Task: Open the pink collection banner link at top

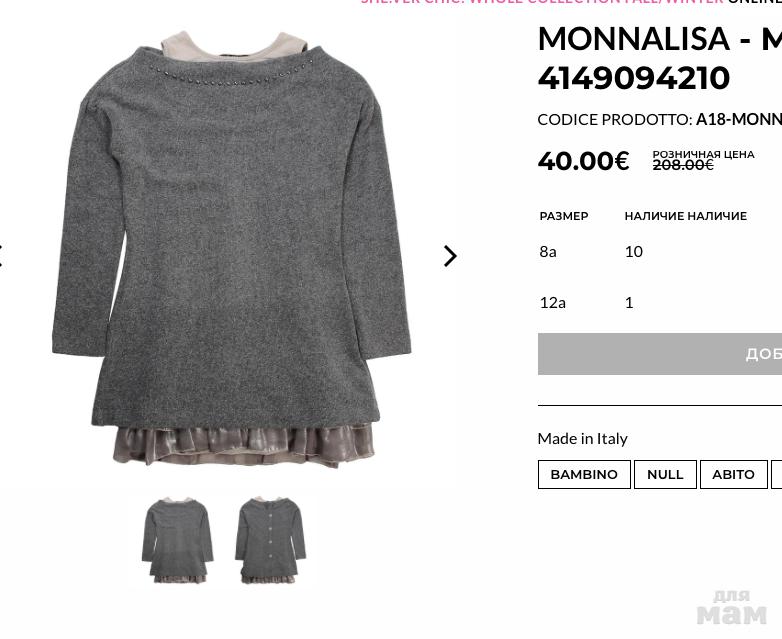Action: [x=540, y=3]
